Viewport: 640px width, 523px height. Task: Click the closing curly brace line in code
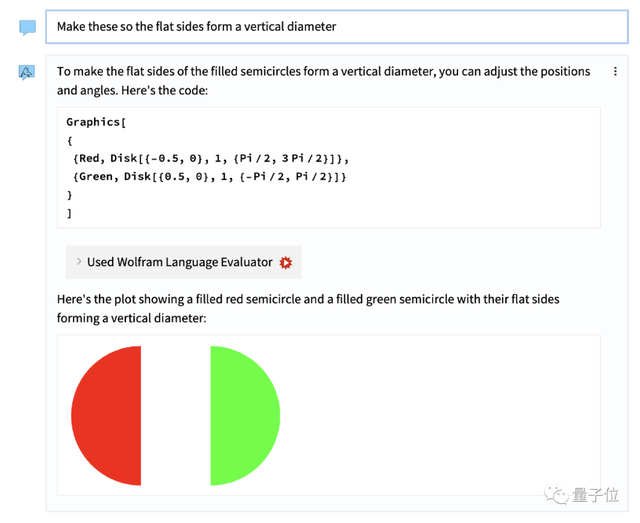coord(70,195)
